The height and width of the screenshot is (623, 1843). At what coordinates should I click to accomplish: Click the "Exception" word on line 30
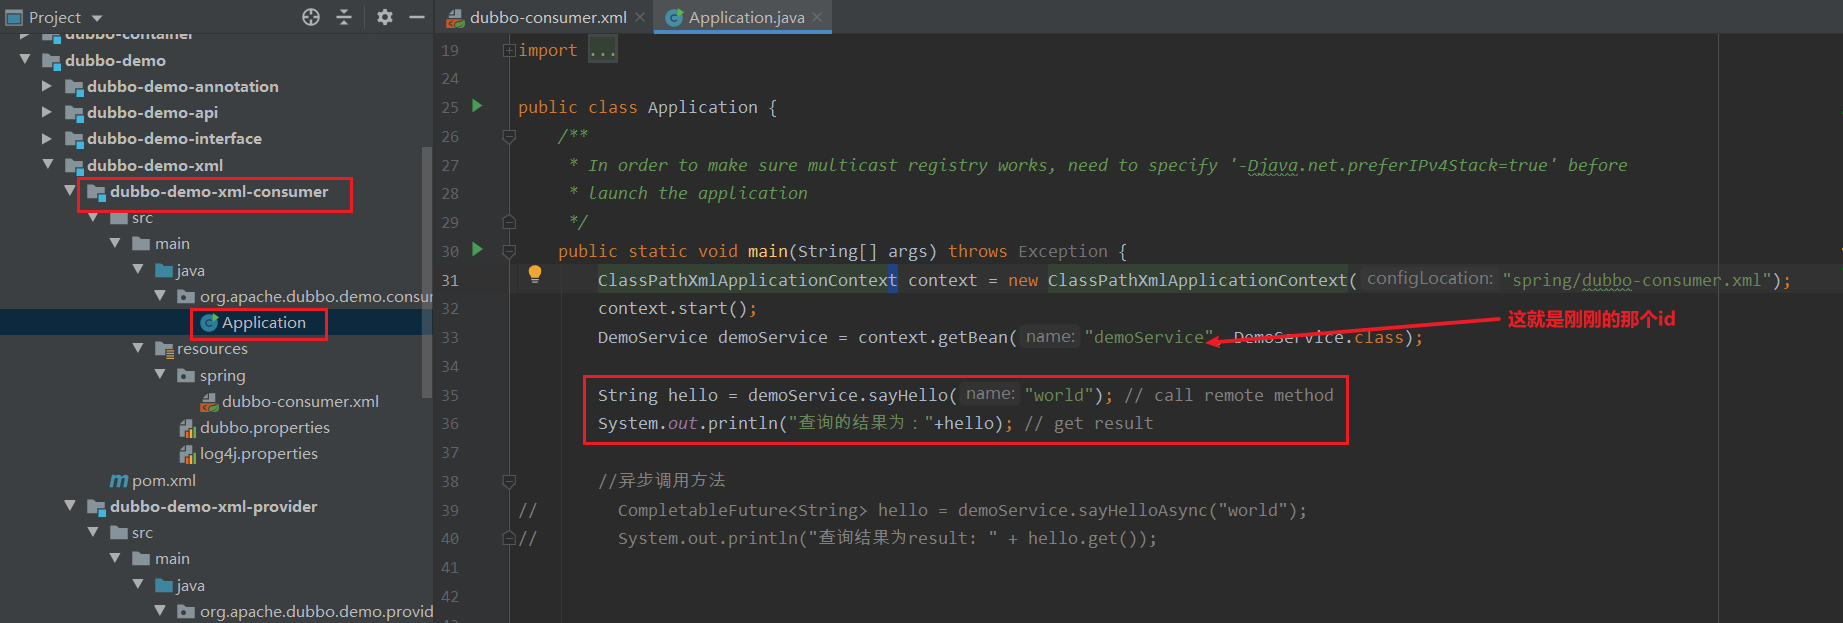coord(1063,252)
